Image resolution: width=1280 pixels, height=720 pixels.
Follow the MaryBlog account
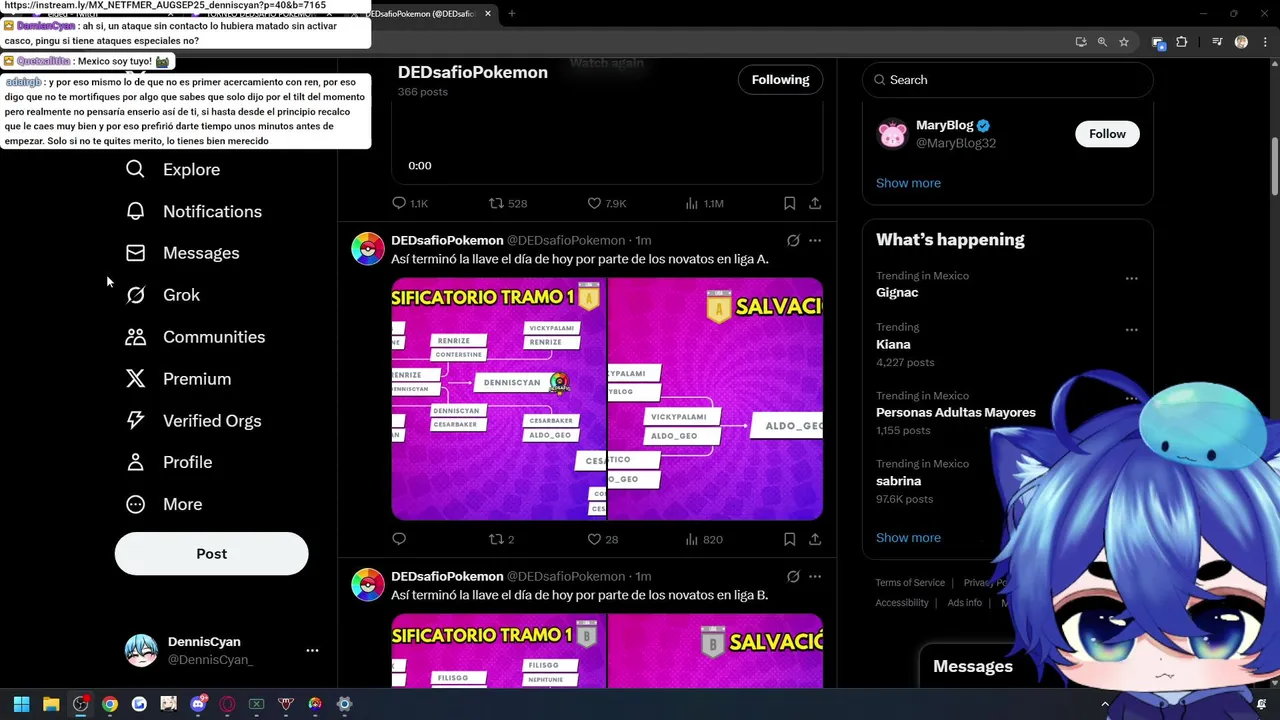coord(1107,134)
